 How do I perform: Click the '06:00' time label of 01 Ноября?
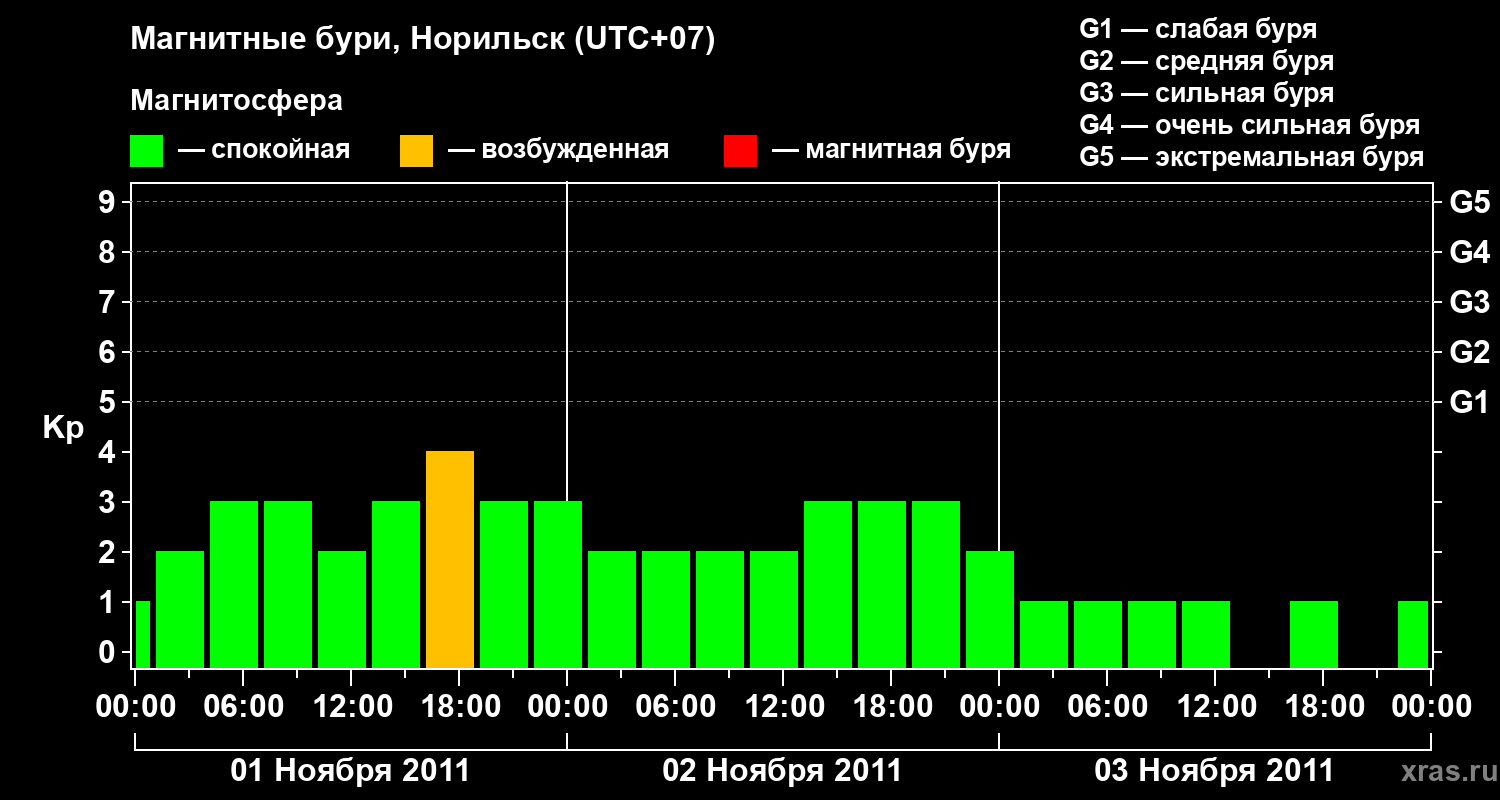243,707
